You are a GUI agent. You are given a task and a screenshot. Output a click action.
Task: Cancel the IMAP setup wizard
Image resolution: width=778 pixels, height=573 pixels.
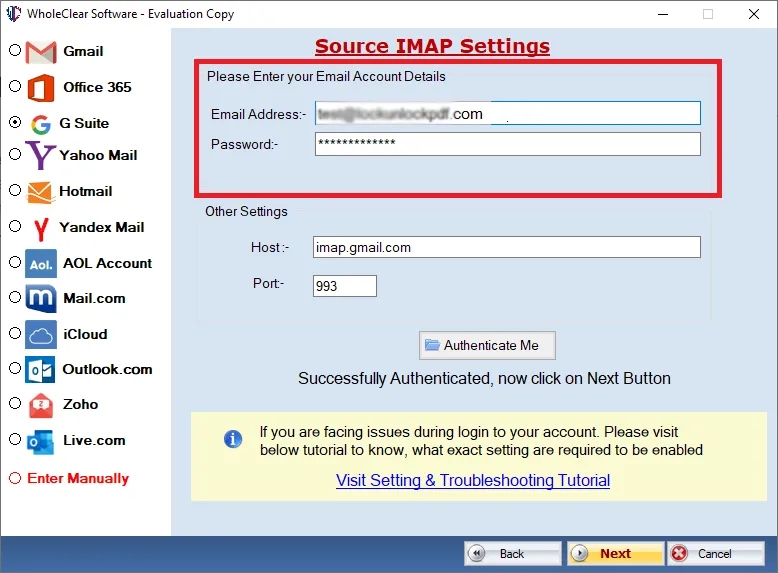pyautogui.click(x=715, y=553)
